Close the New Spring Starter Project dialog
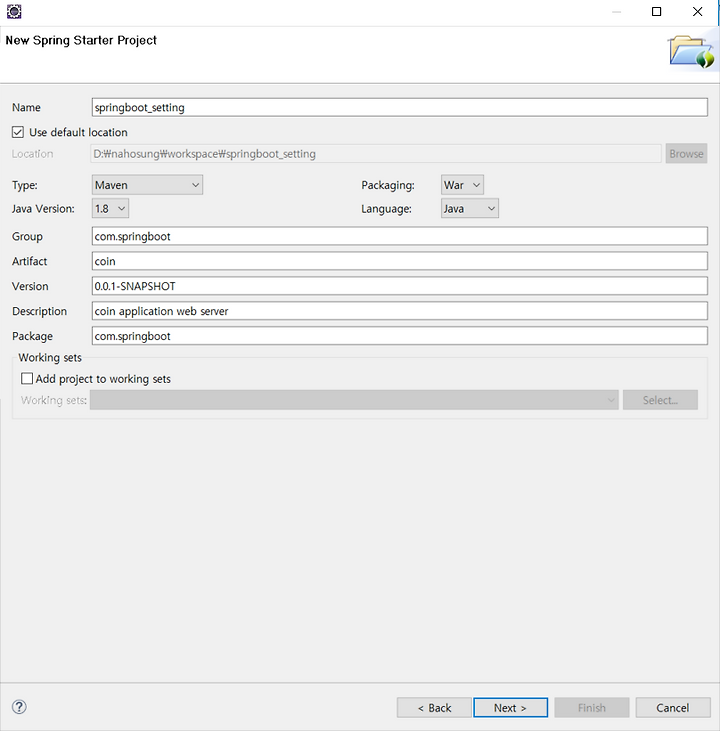Viewport: 720px width, 731px height. point(697,12)
